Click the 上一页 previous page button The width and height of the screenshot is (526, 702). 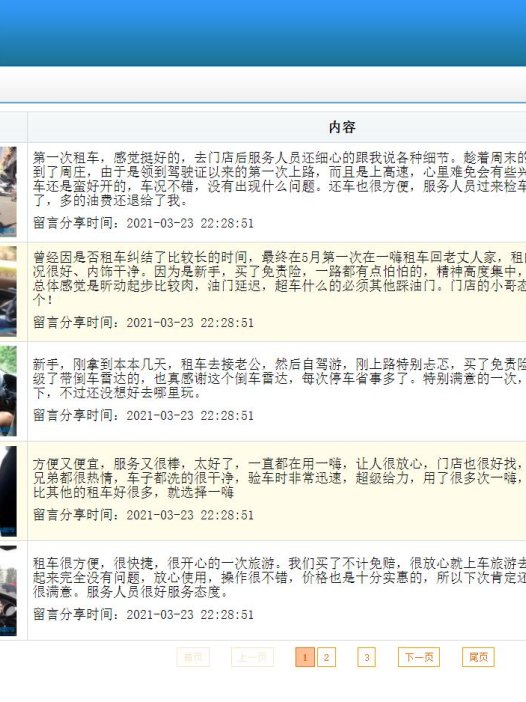pyautogui.click(x=252, y=657)
